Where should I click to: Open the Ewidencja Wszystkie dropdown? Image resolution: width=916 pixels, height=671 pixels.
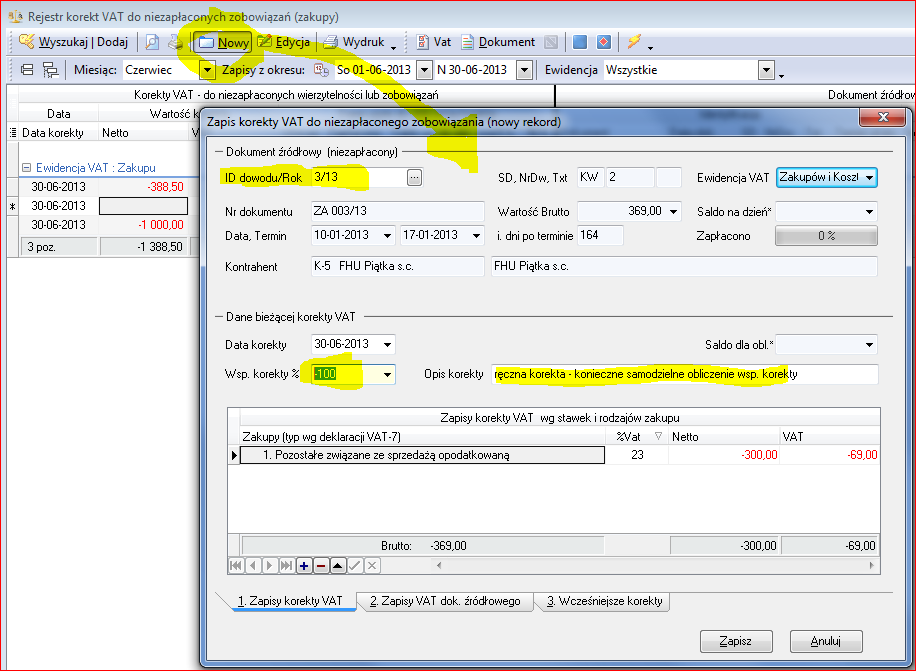pos(766,71)
